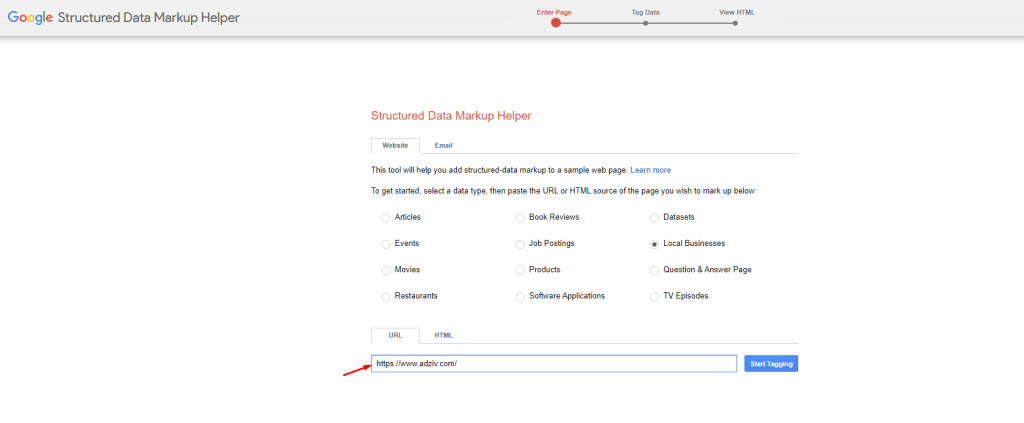Screen dimensions: 1024x423
Task: Toggle the Local Businesses radio button
Action: pos(654,244)
